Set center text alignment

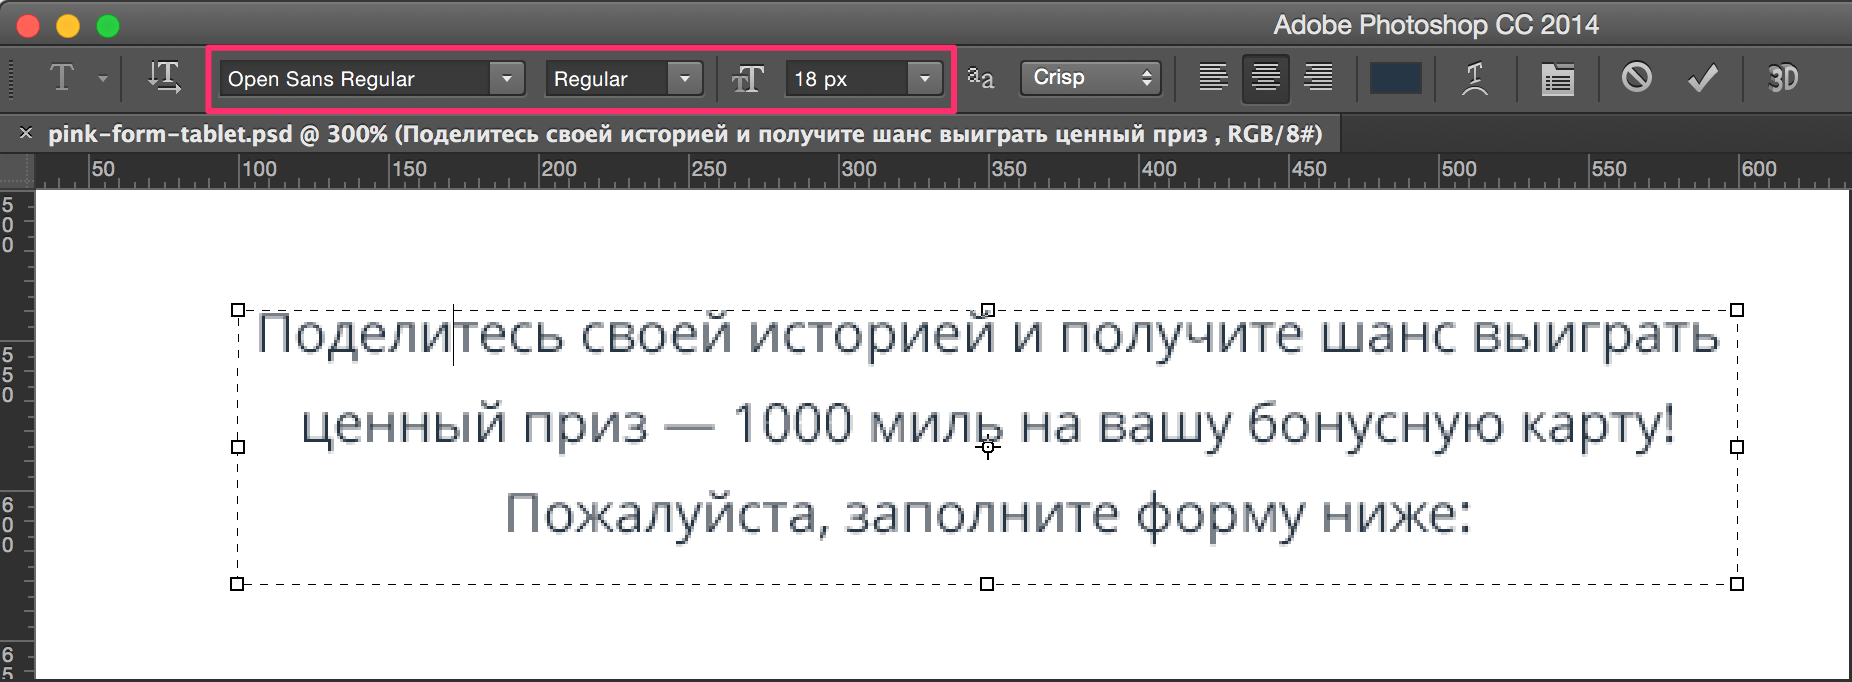point(1265,77)
